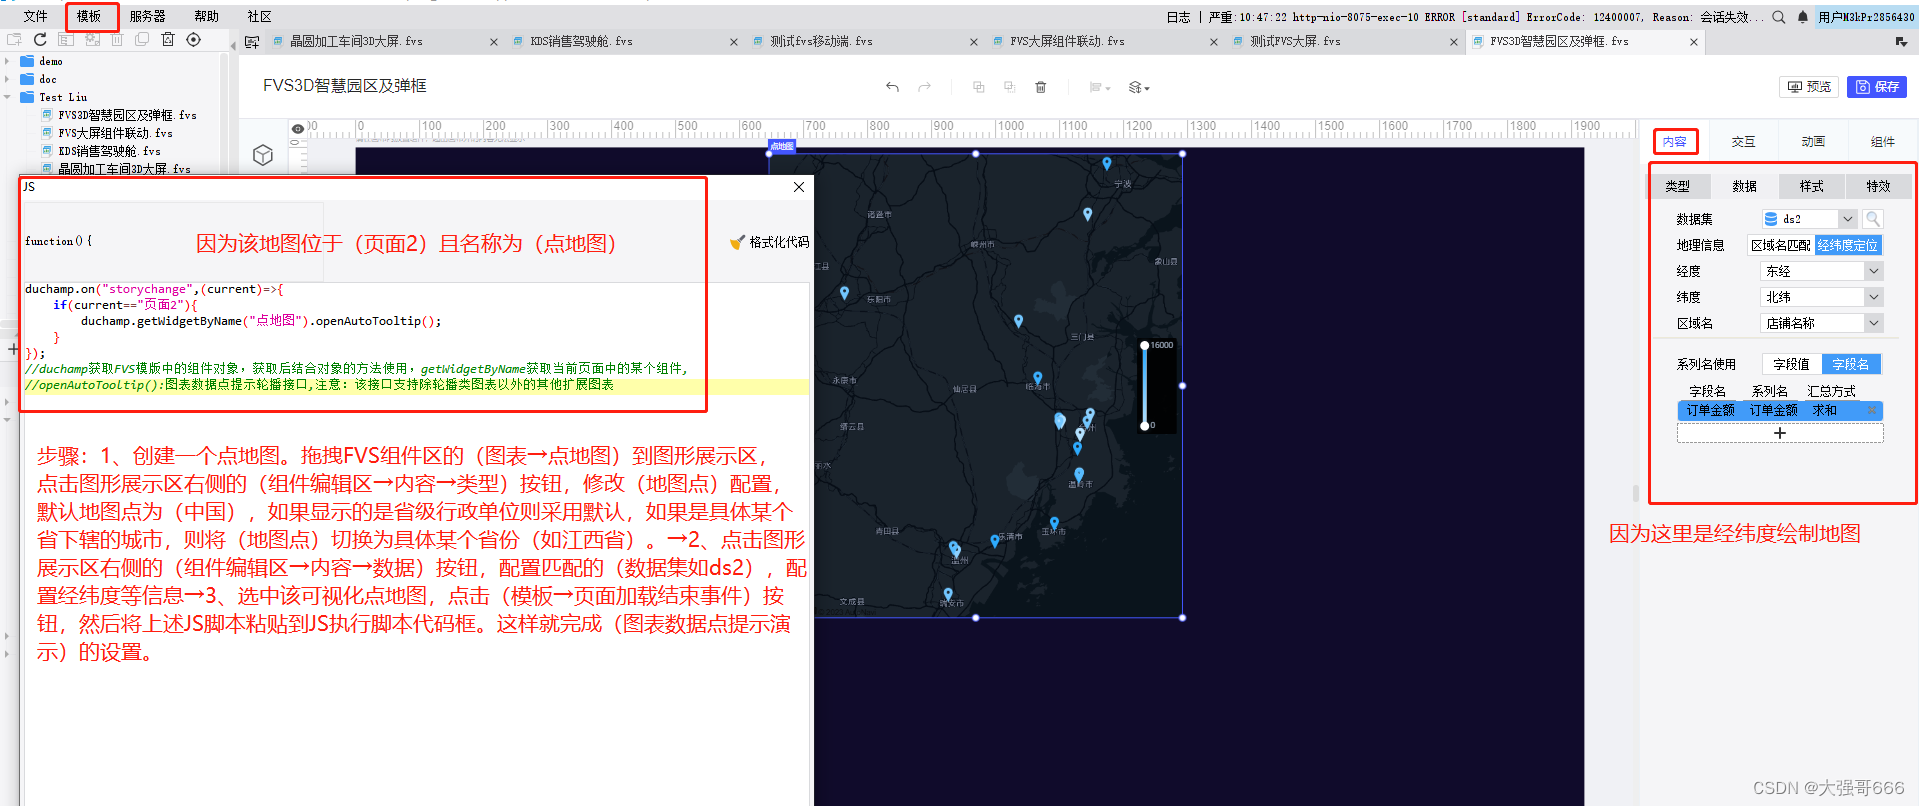Open the 数据集 ds2 dropdown

[x=1848, y=219]
